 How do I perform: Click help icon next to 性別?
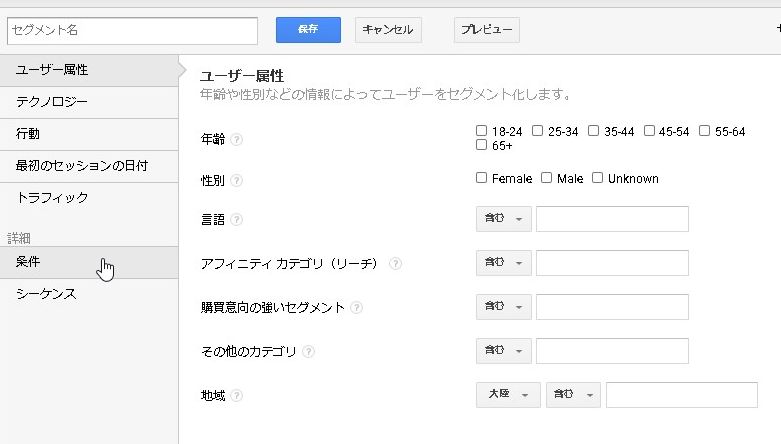tap(236, 181)
